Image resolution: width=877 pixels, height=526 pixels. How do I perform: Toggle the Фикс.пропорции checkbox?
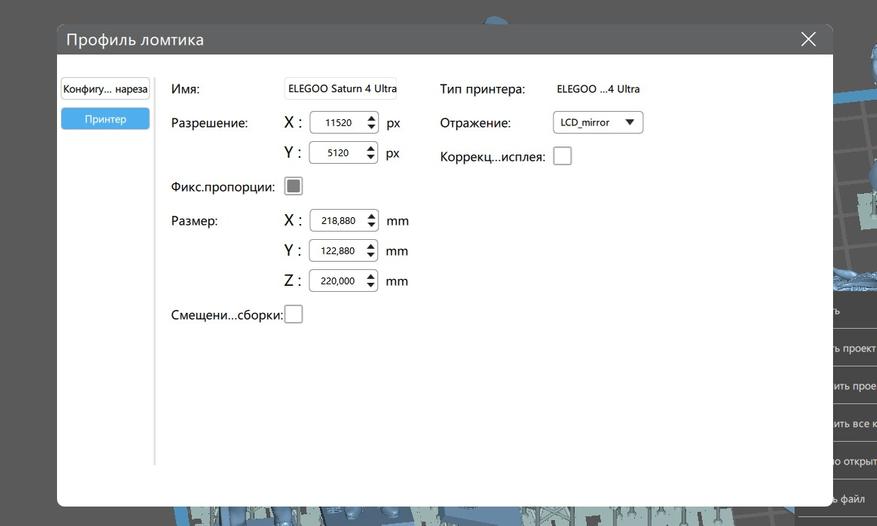click(x=294, y=186)
